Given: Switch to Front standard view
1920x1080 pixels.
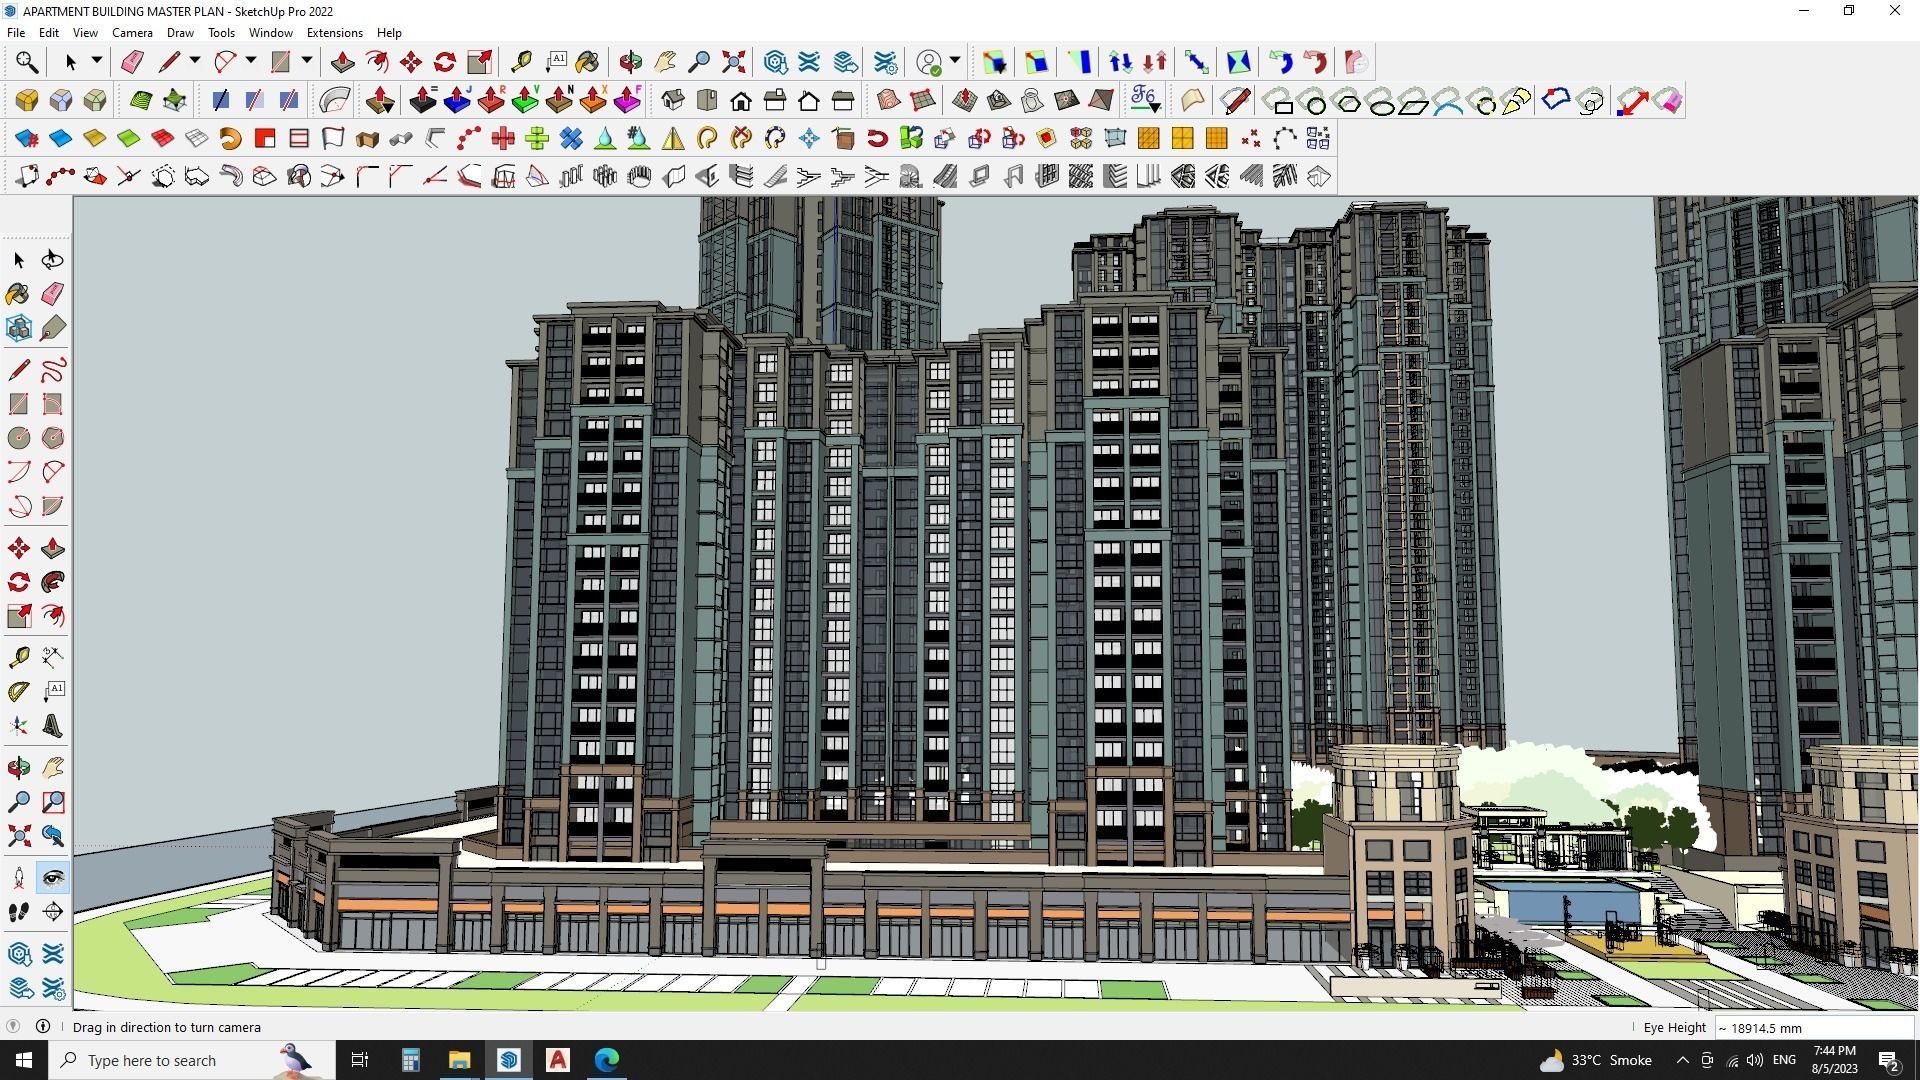Looking at the screenshot, I should point(741,100).
